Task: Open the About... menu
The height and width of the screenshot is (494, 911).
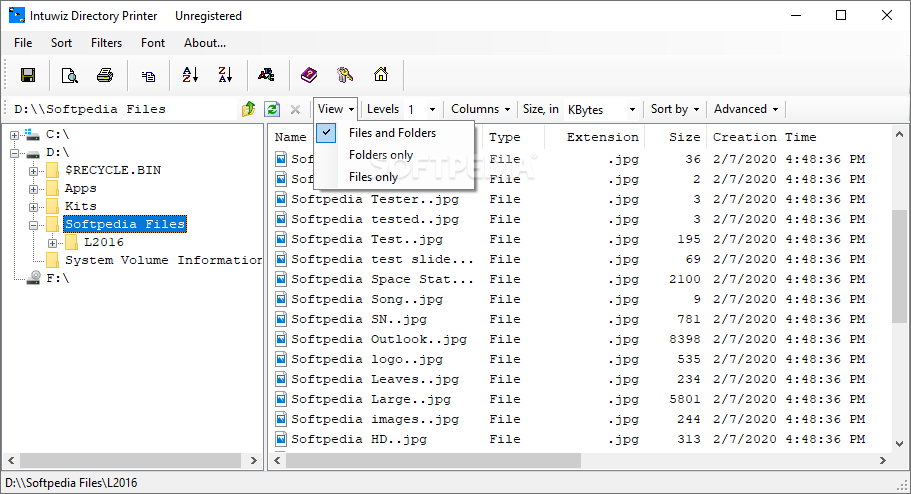Action: coord(205,42)
